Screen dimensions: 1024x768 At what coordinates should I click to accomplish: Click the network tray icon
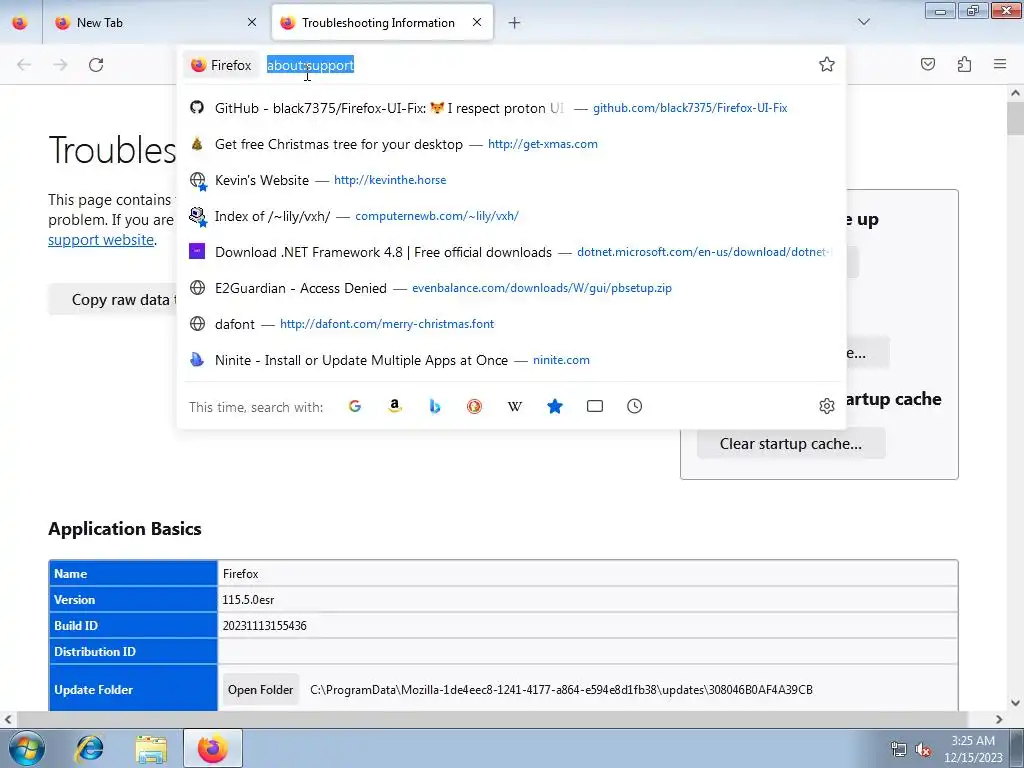point(899,750)
